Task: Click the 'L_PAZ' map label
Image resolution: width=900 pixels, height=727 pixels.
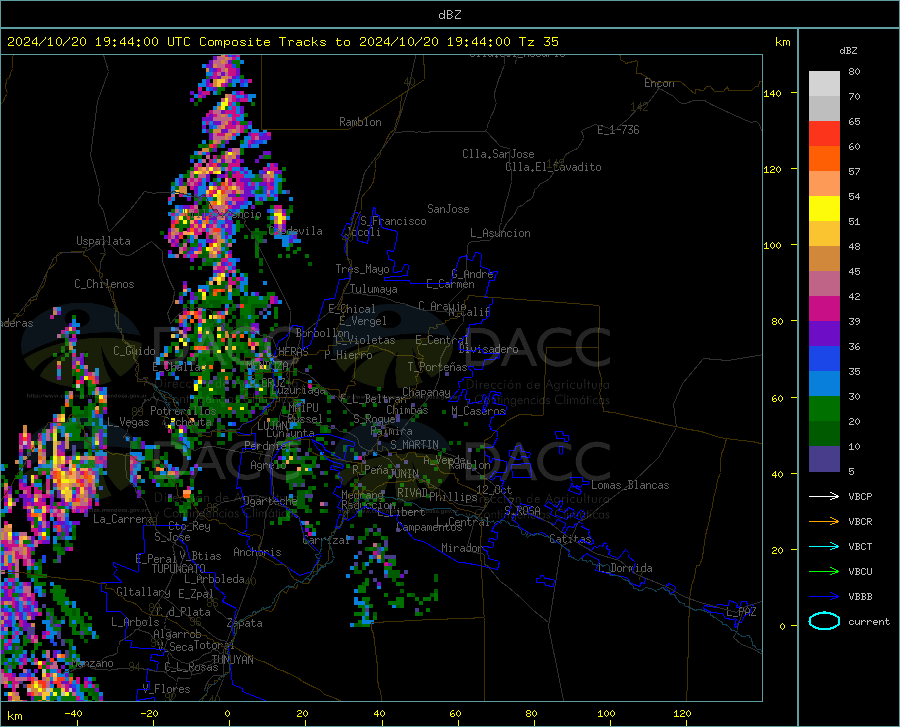Action: (x=741, y=612)
